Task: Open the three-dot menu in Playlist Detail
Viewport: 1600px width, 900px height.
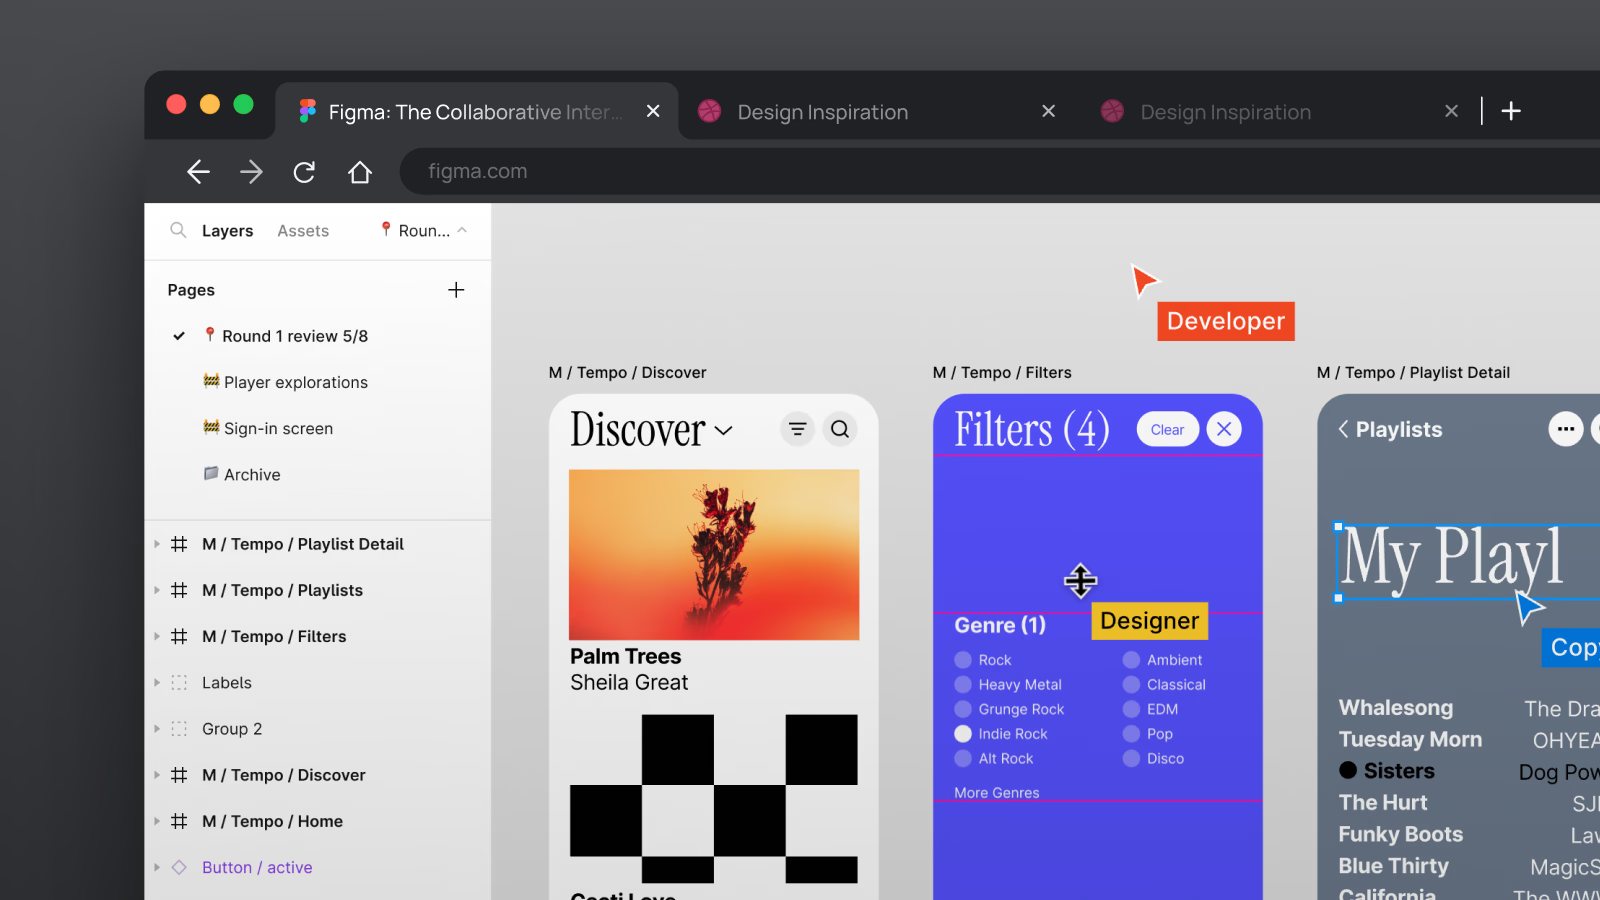Action: 1566,429
